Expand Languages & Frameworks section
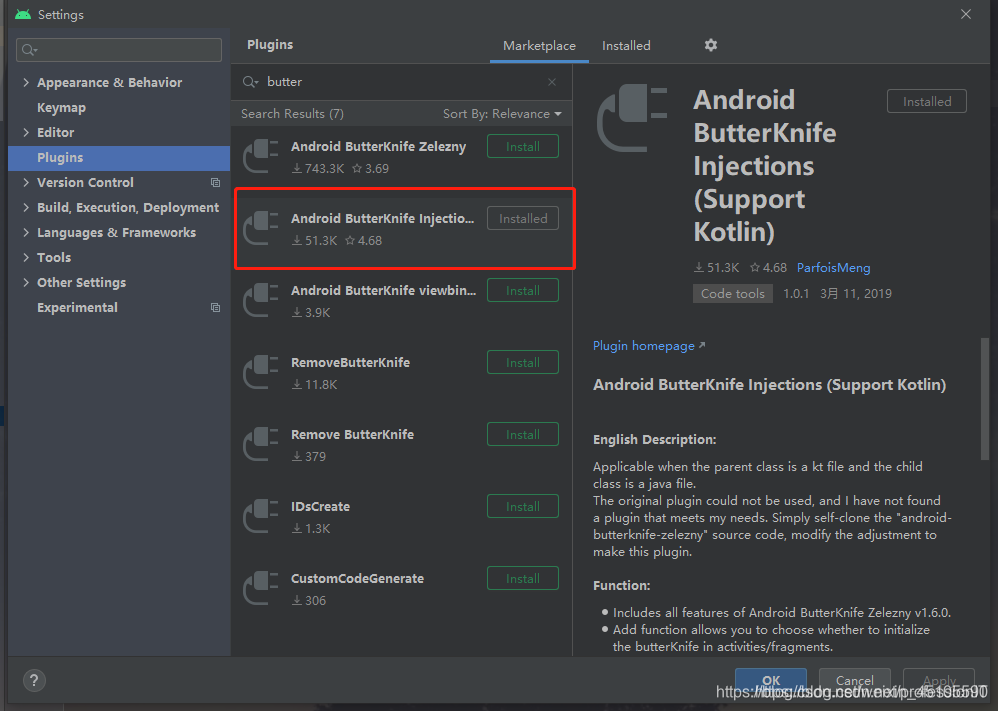This screenshot has width=998, height=711. tap(26, 232)
